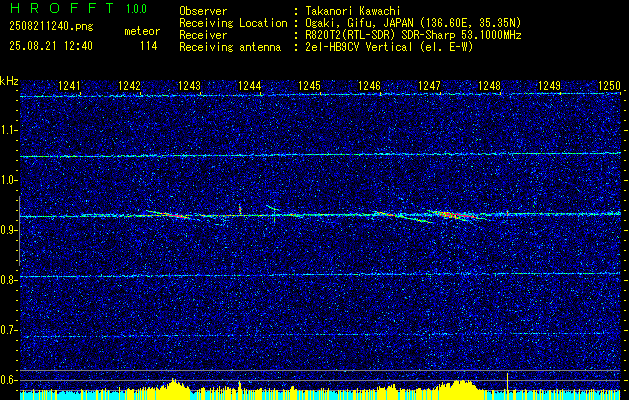629x400 pixels.
Task: Click time marker 1245
Action: (310, 86)
